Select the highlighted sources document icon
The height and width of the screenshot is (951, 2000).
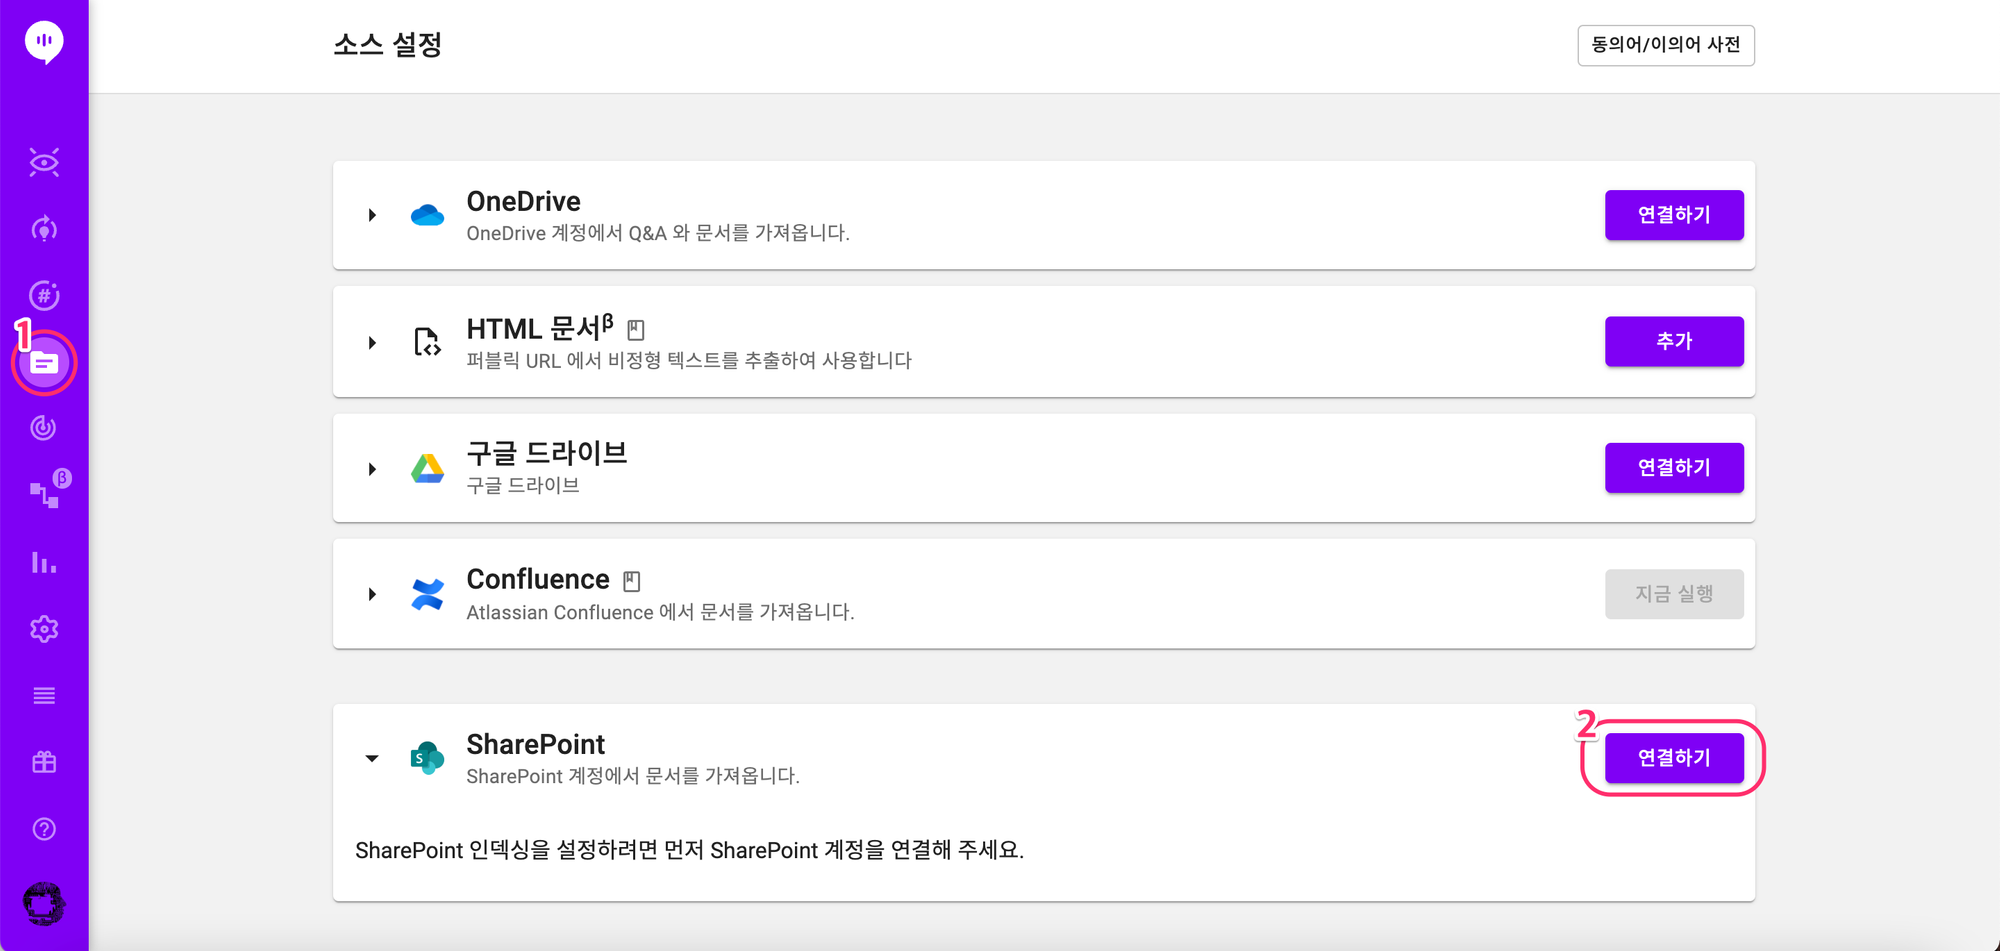click(x=44, y=362)
